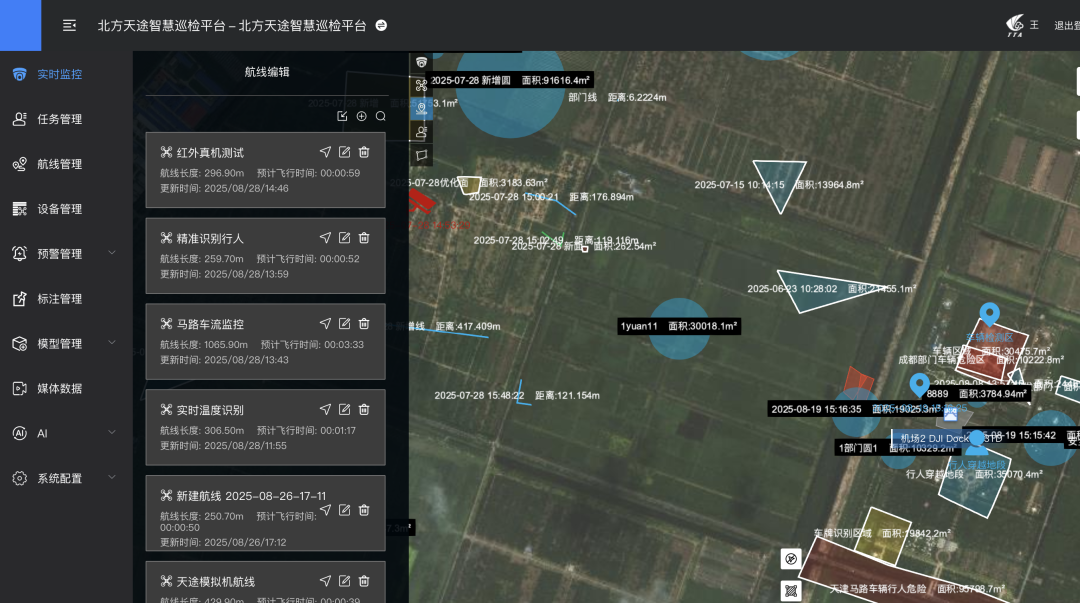Fly to the 马路车流监控 route
The width and height of the screenshot is (1080, 603).
coord(325,324)
